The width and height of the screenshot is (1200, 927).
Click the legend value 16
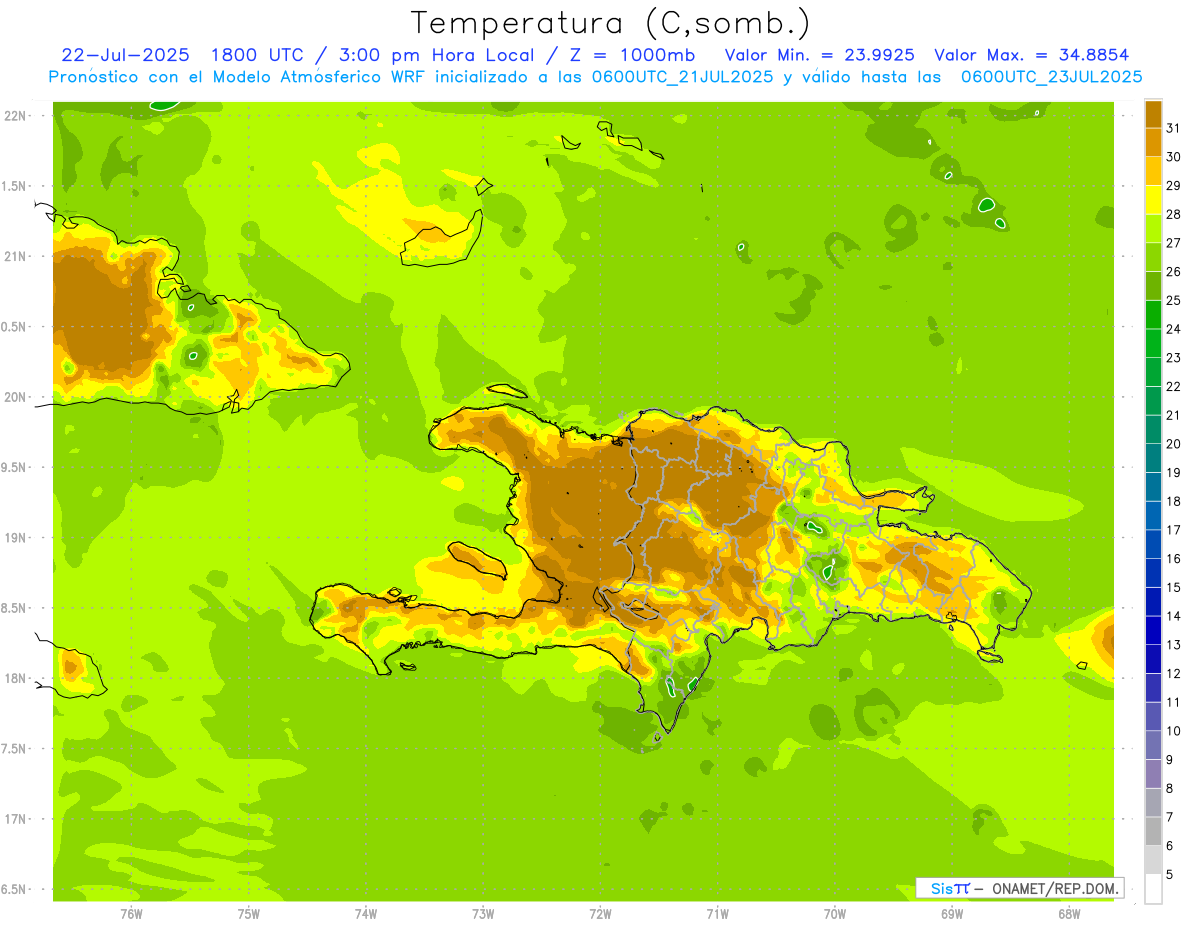click(1173, 559)
